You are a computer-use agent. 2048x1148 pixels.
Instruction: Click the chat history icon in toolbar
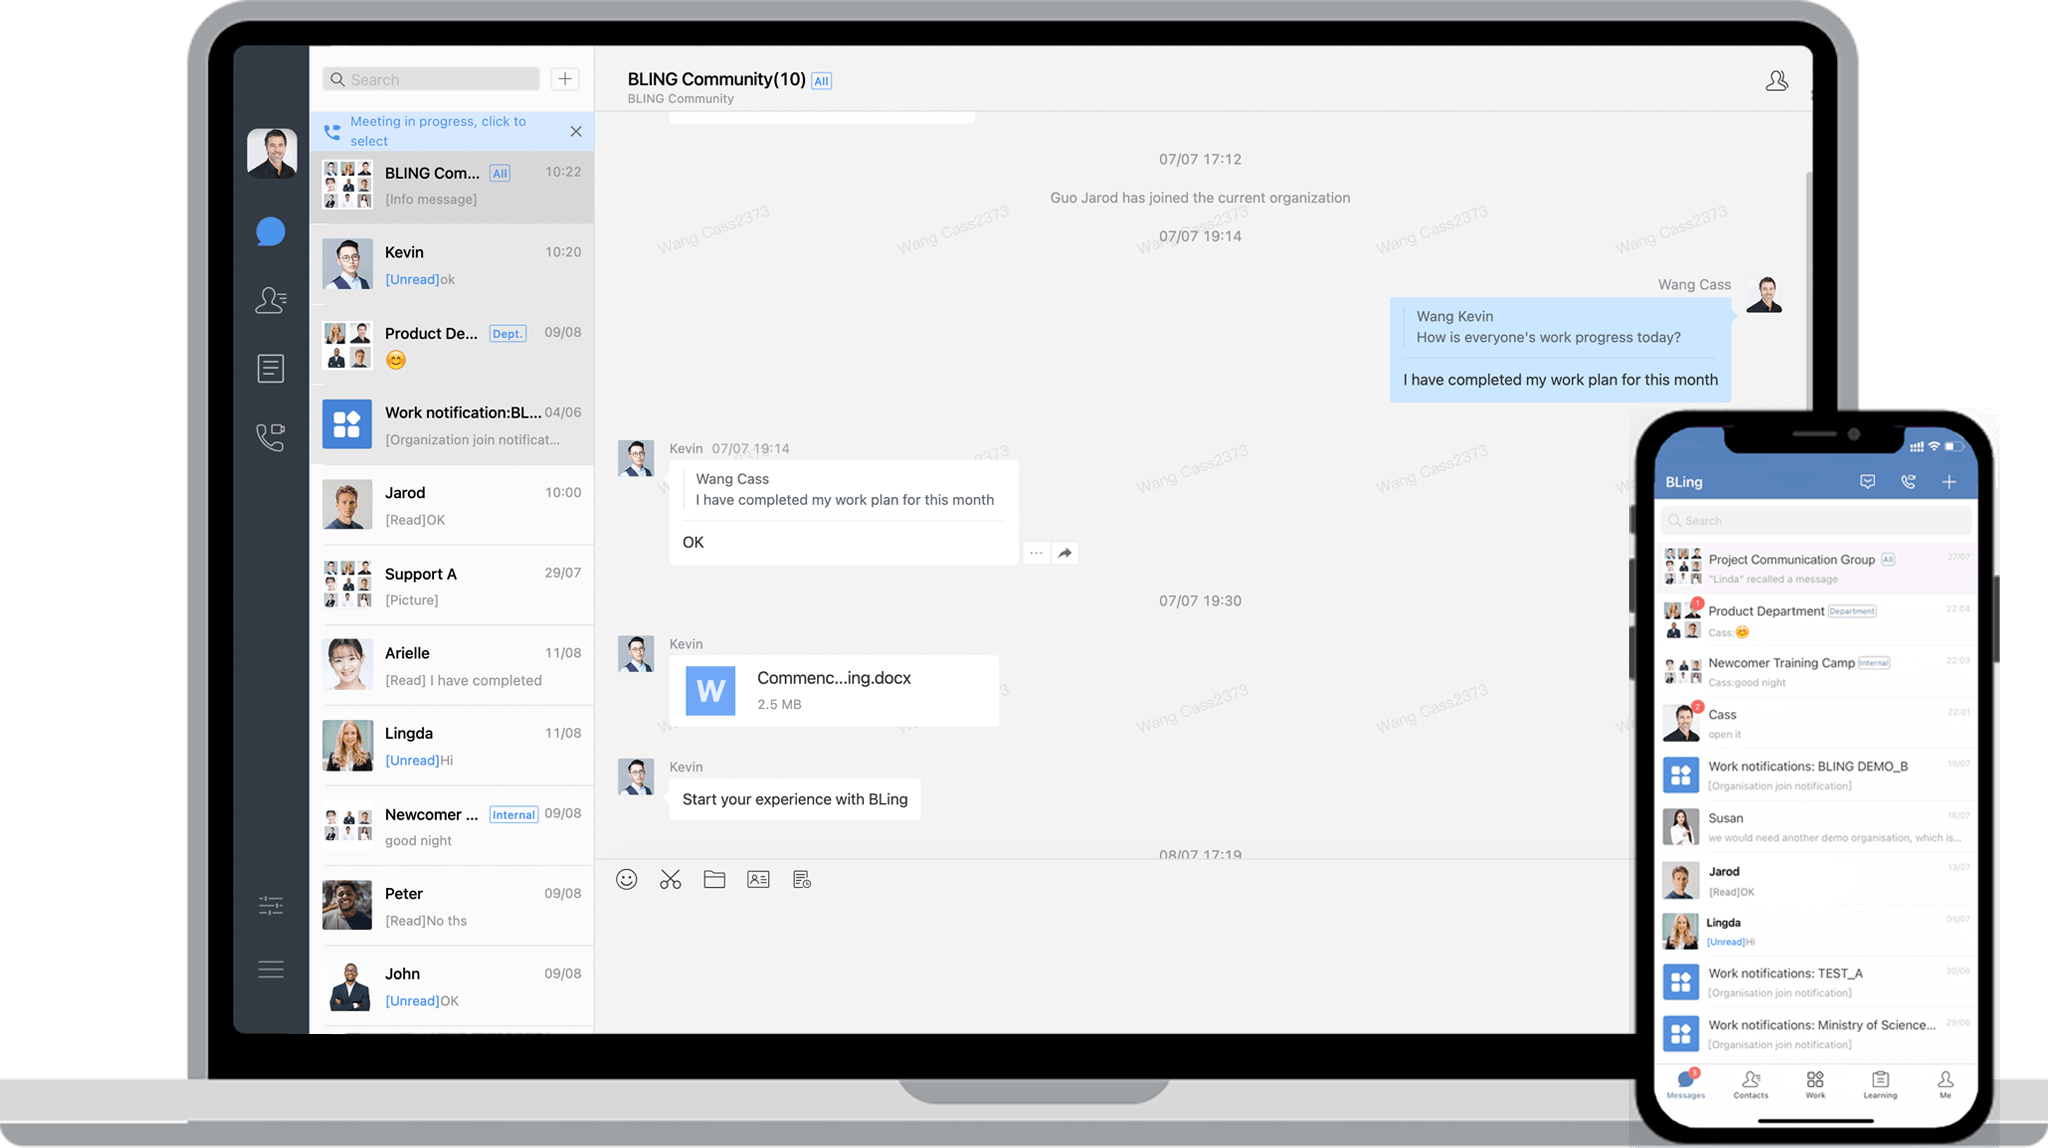[802, 879]
